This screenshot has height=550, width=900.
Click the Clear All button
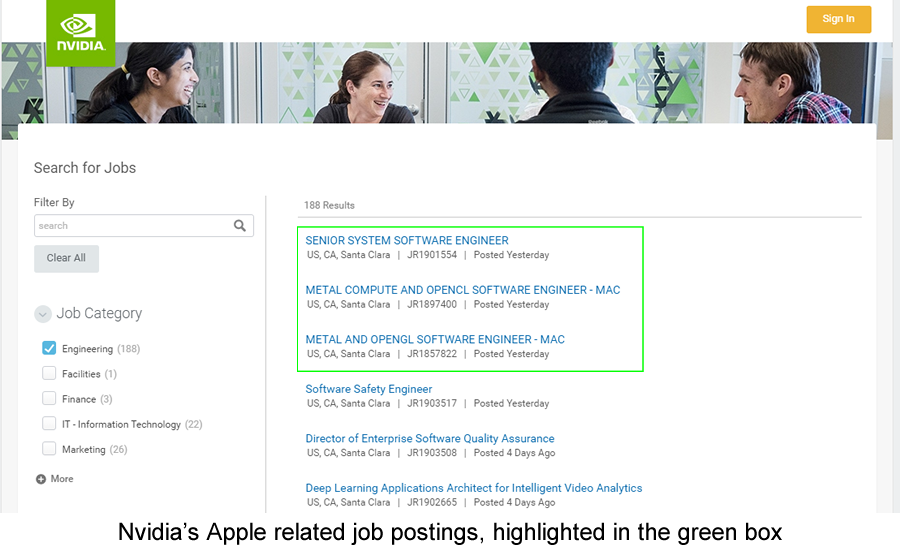(x=66, y=258)
